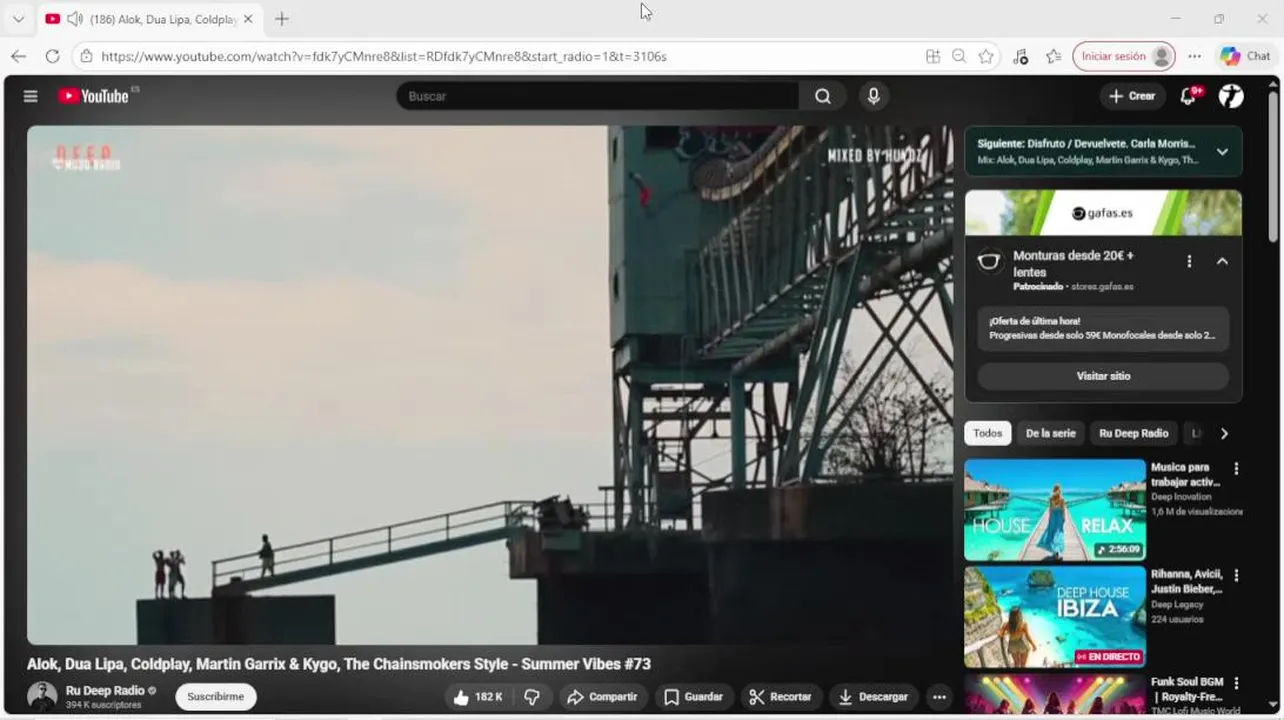Click the gafas.es ad banner

coord(1103,213)
